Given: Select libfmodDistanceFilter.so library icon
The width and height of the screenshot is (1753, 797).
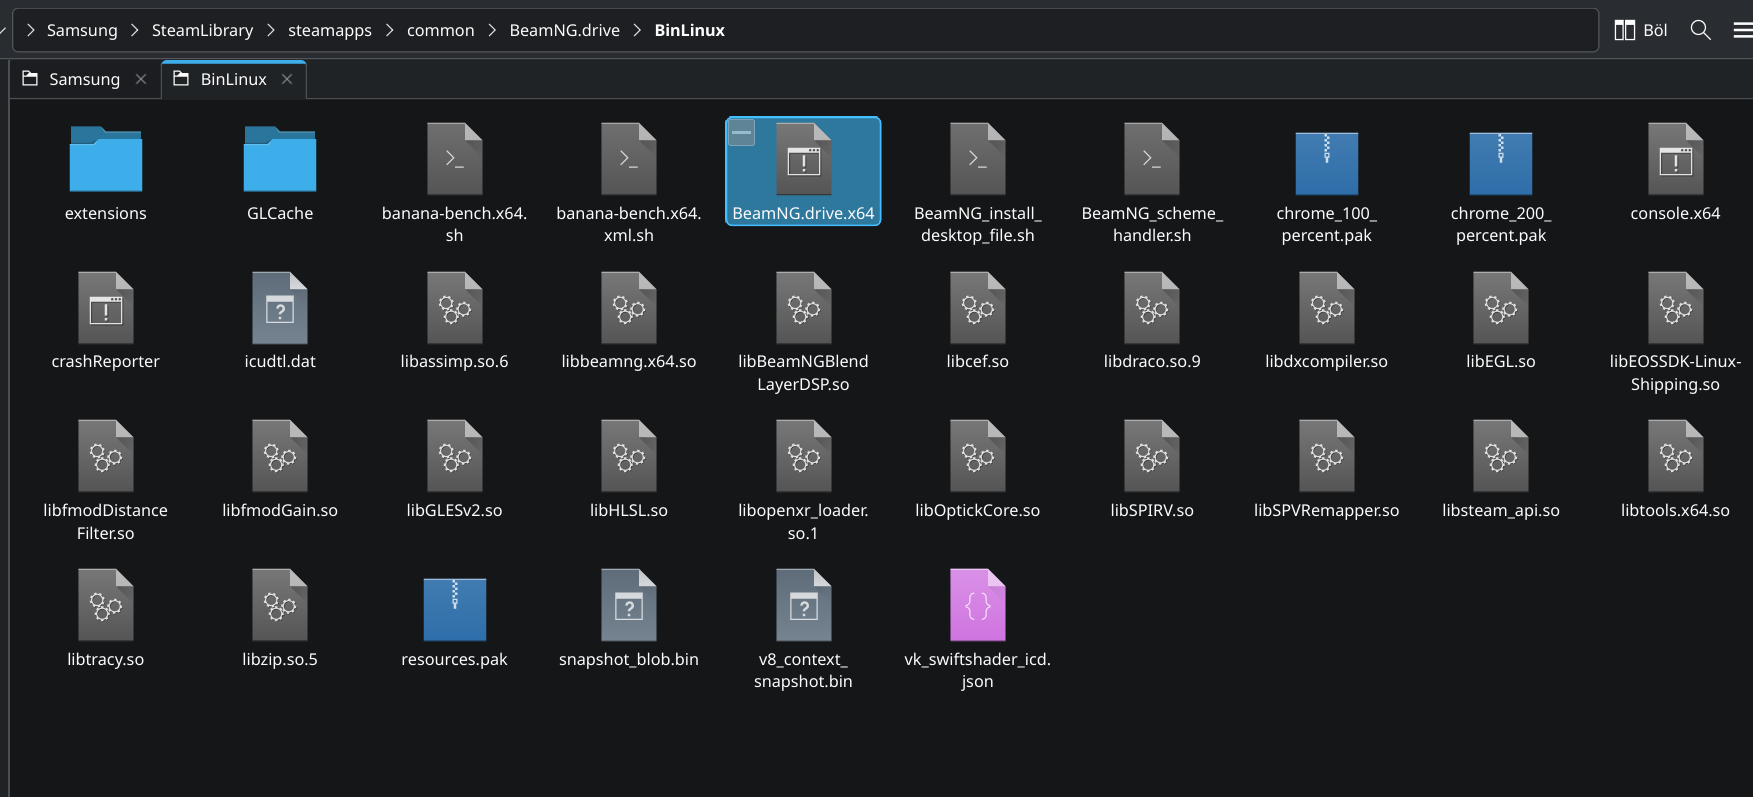Looking at the screenshot, I should click(106, 456).
